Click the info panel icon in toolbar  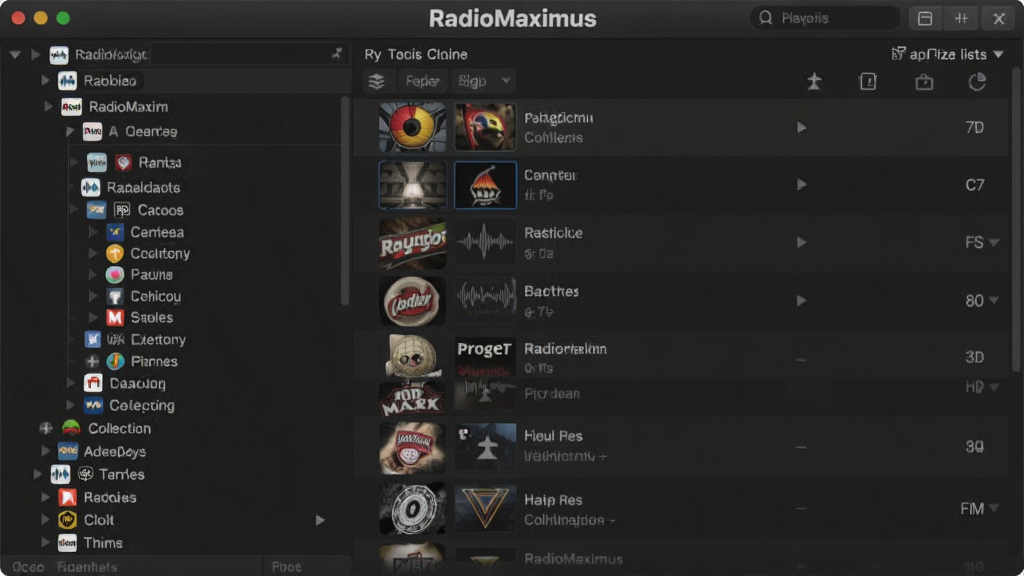[868, 82]
